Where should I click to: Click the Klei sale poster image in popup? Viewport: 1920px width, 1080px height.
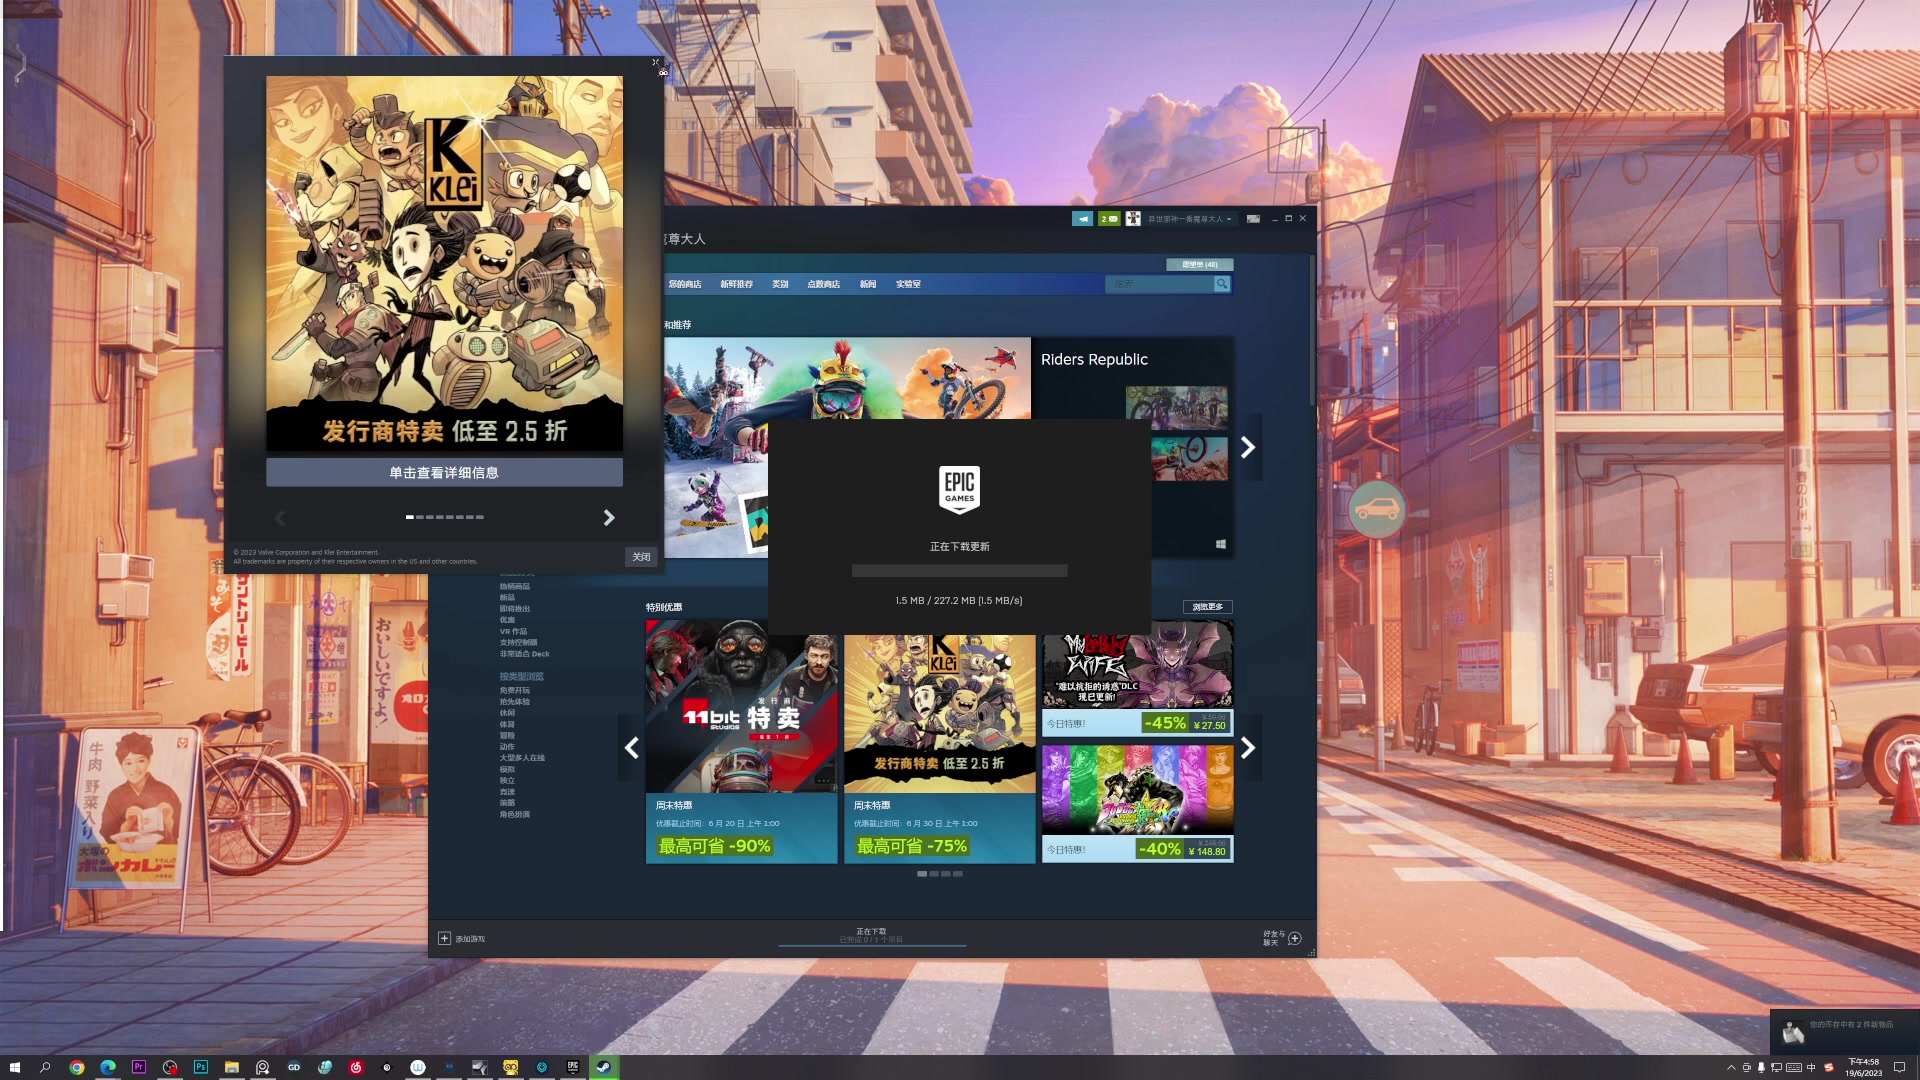tap(444, 264)
